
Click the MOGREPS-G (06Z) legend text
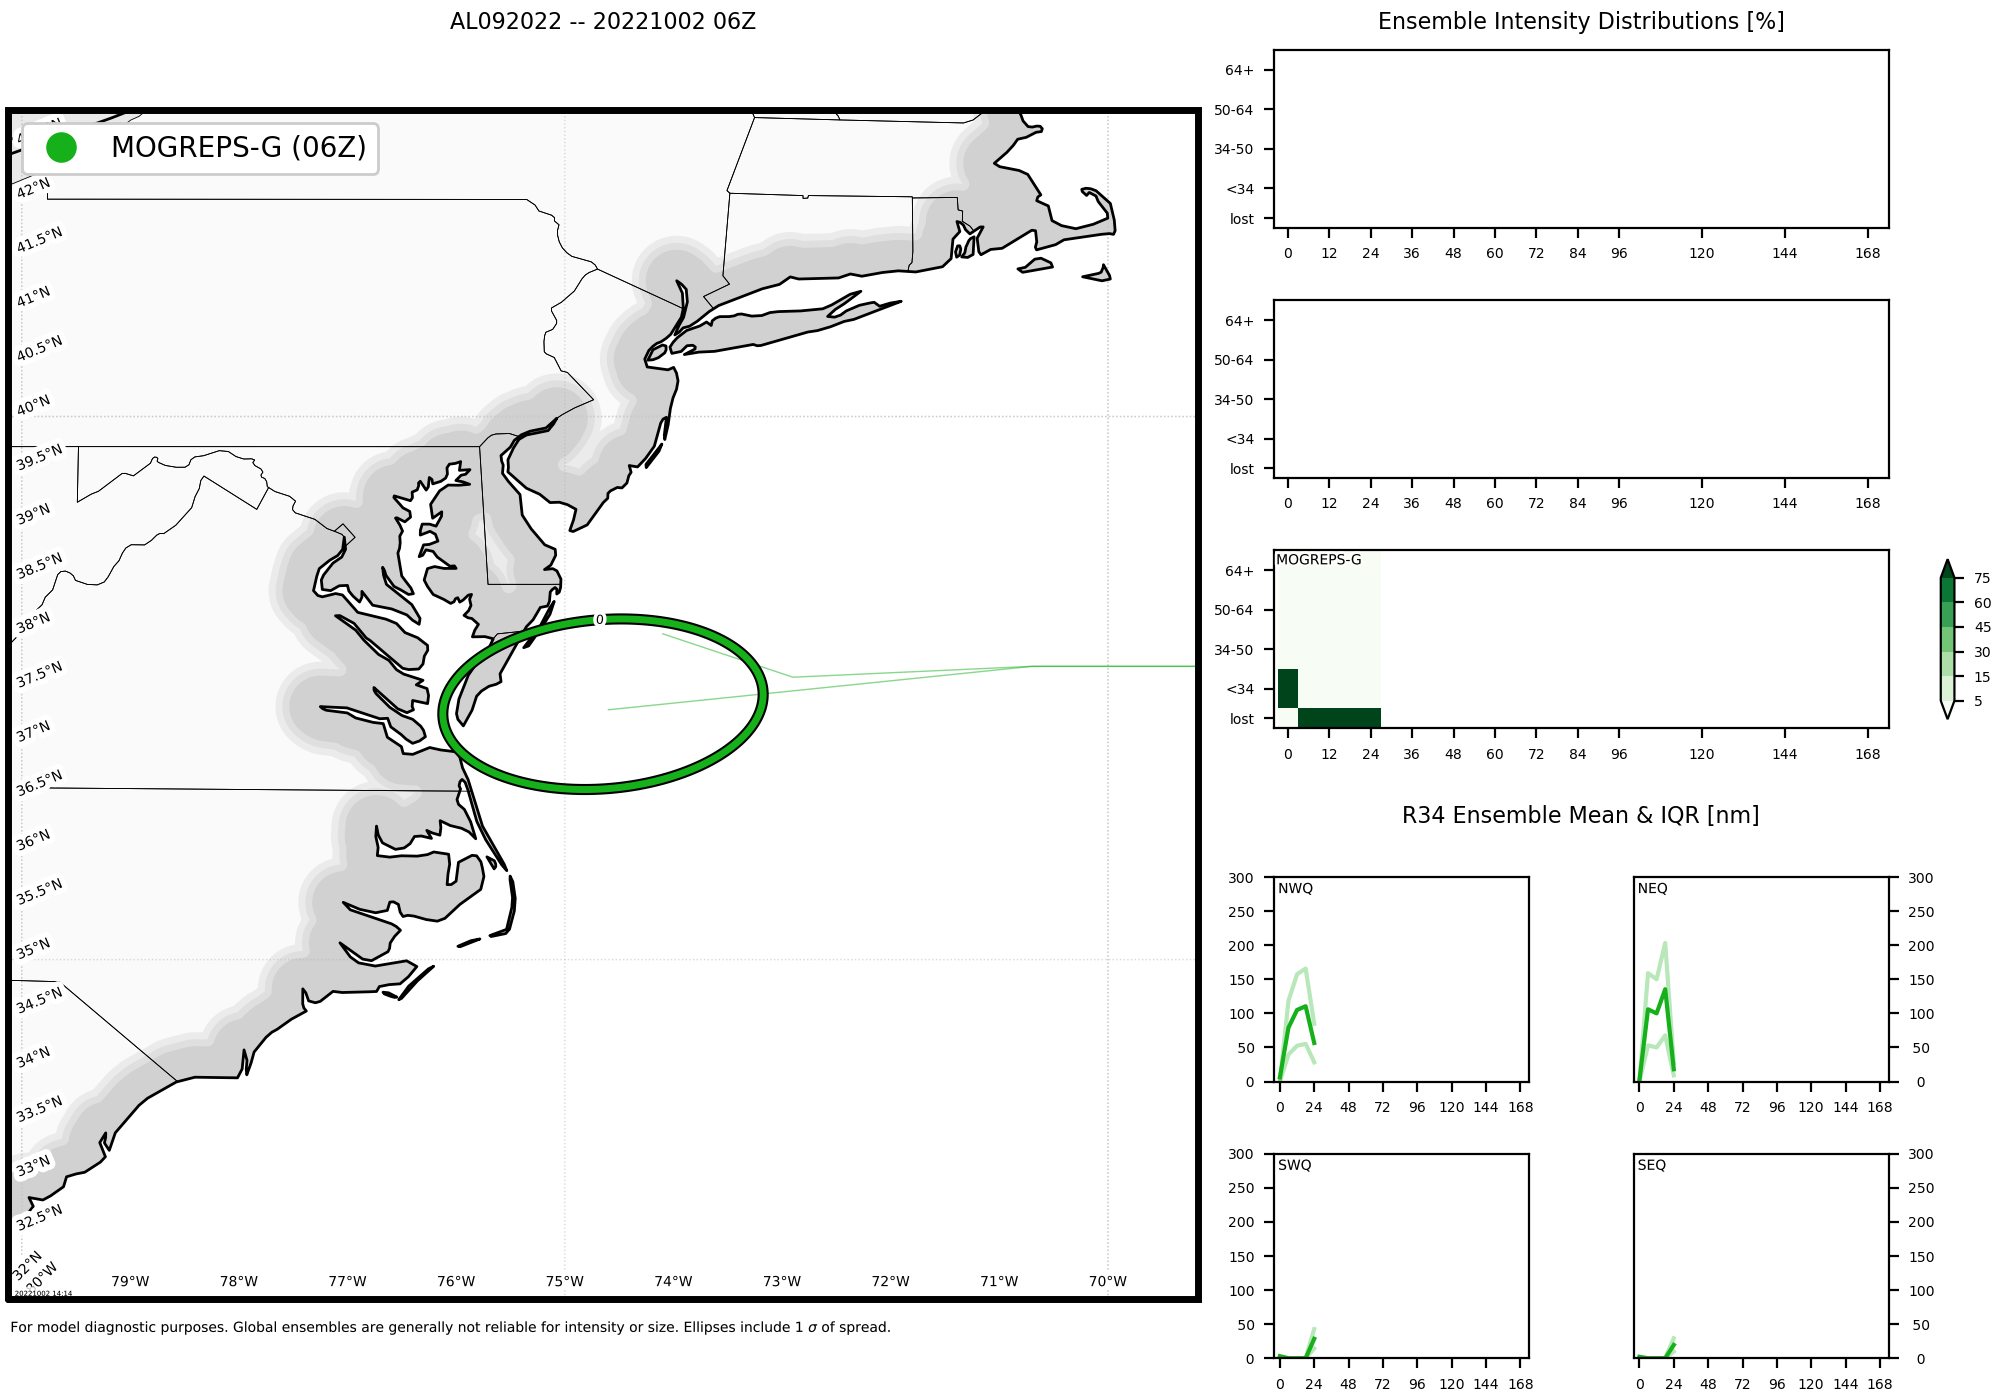238,148
